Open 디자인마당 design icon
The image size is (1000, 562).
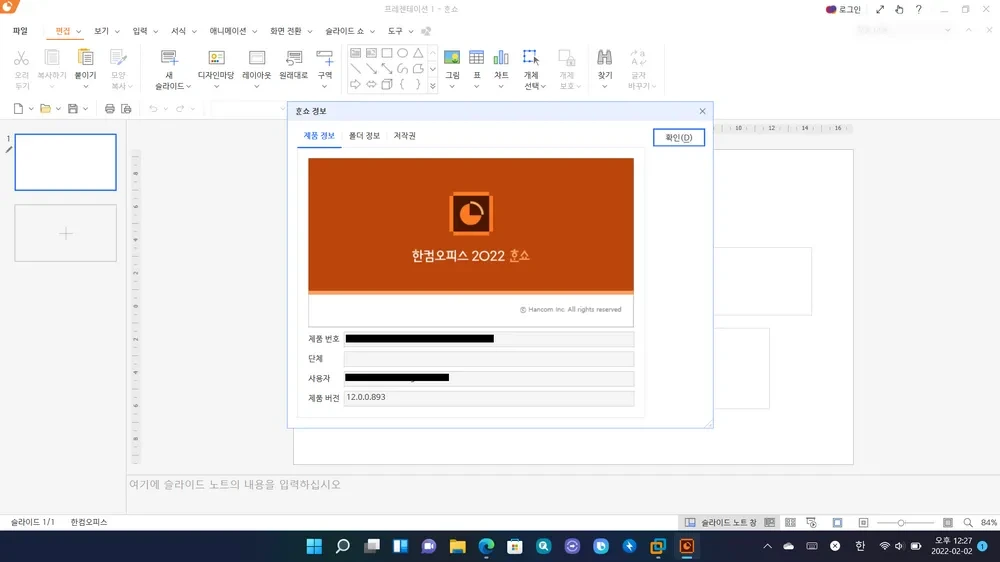coord(216,57)
